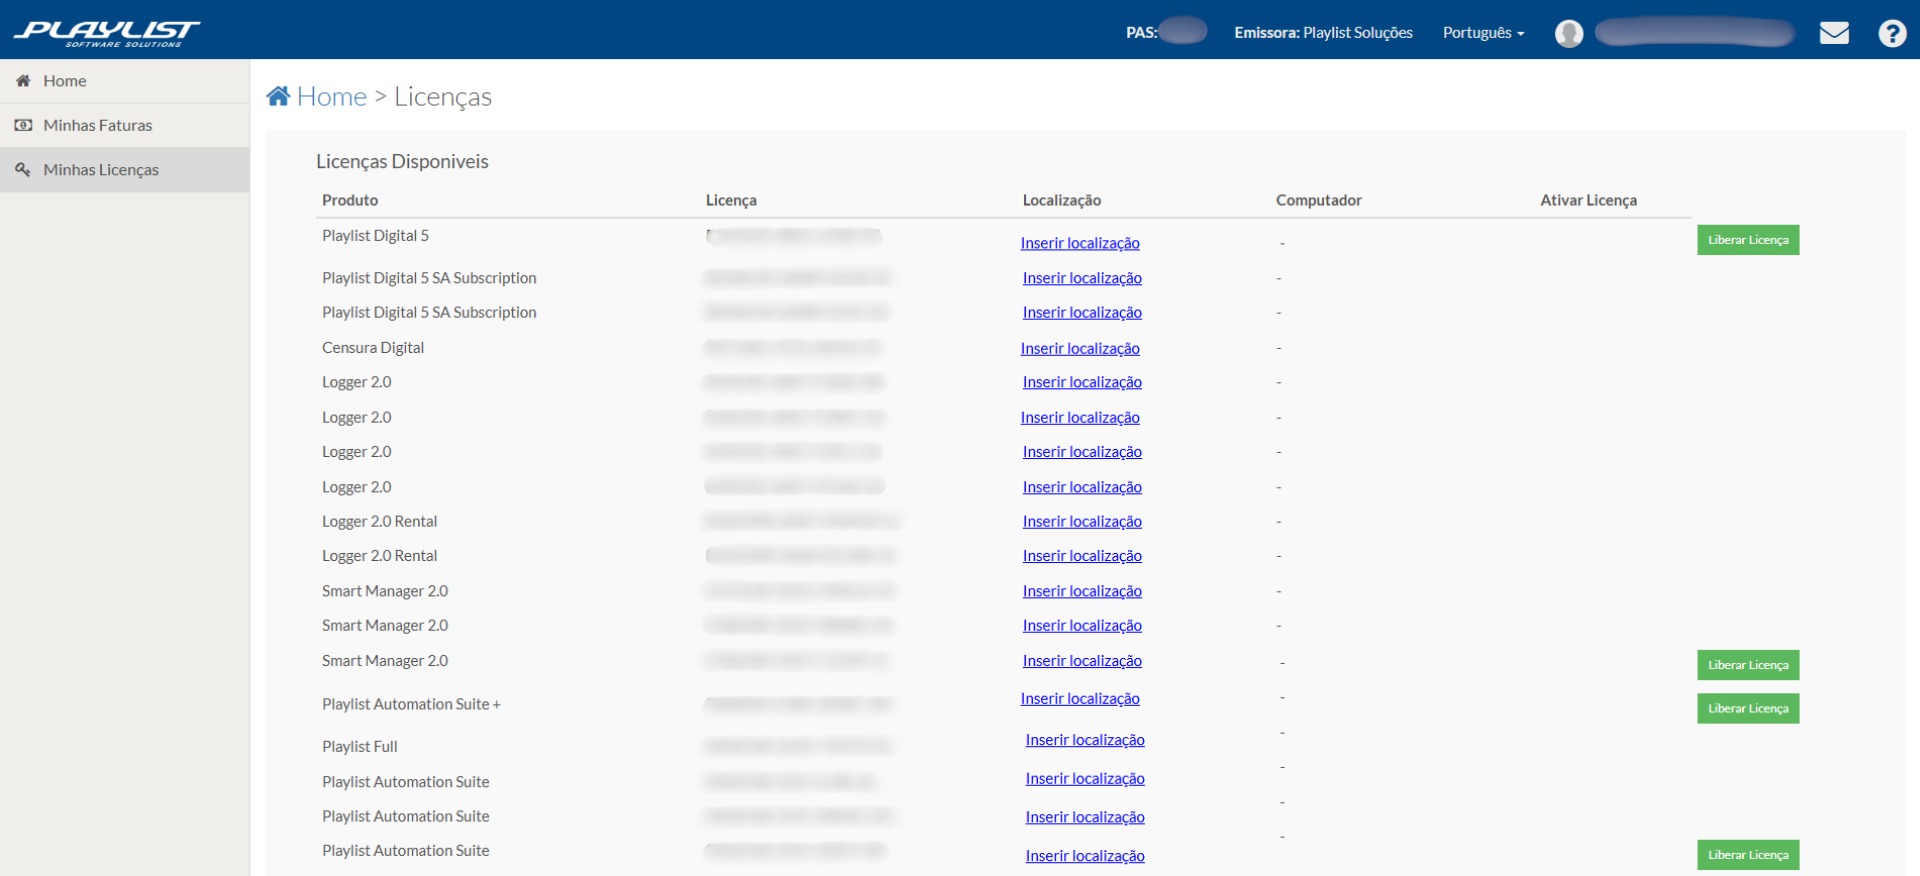The height and width of the screenshot is (876, 1920).
Task: Open Minhas Faturas in the sidebar
Action: point(125,125)
